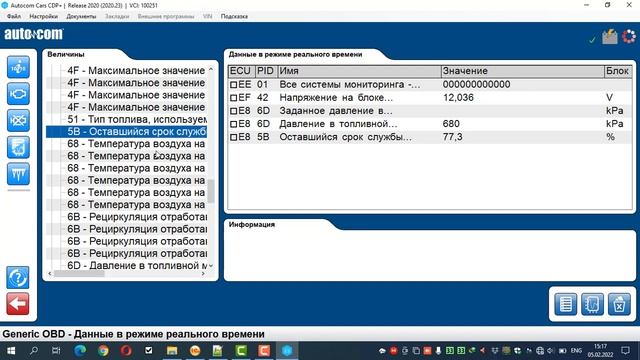This screenshot has width=640, height=360.
Task: Go back with the red arrow button
Action: tap(18, 304)
